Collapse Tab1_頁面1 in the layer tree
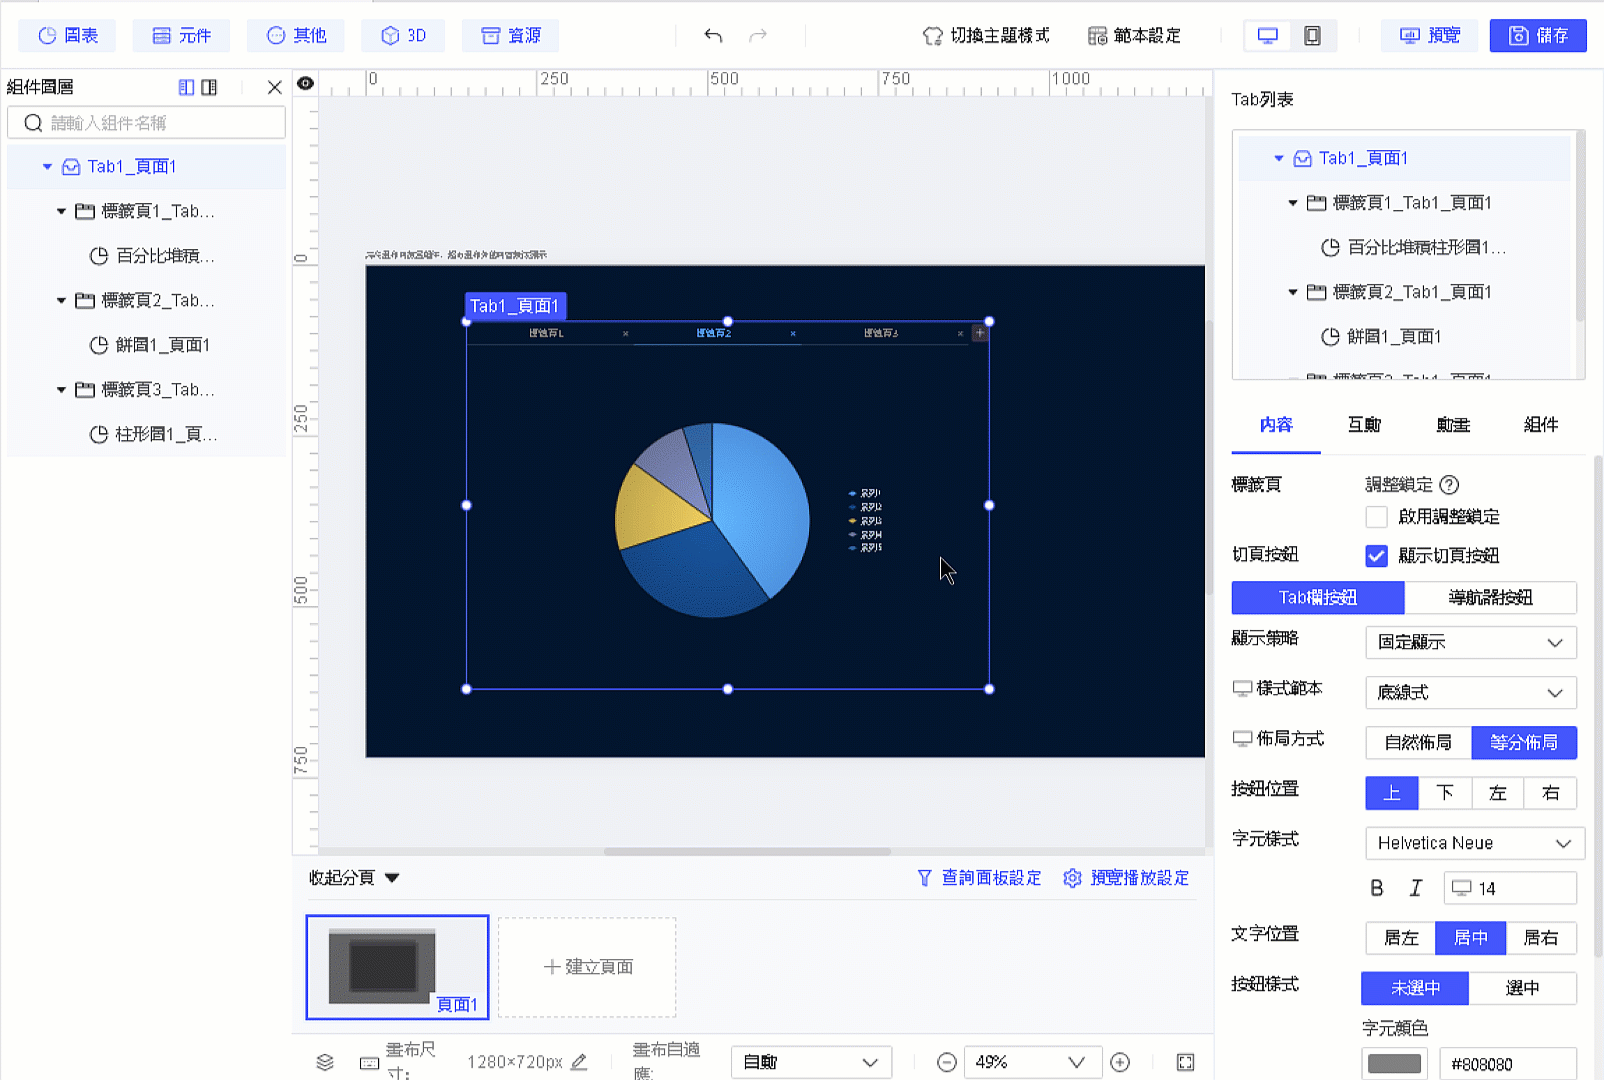1604x1080 pixels. (x=47, y=167)
